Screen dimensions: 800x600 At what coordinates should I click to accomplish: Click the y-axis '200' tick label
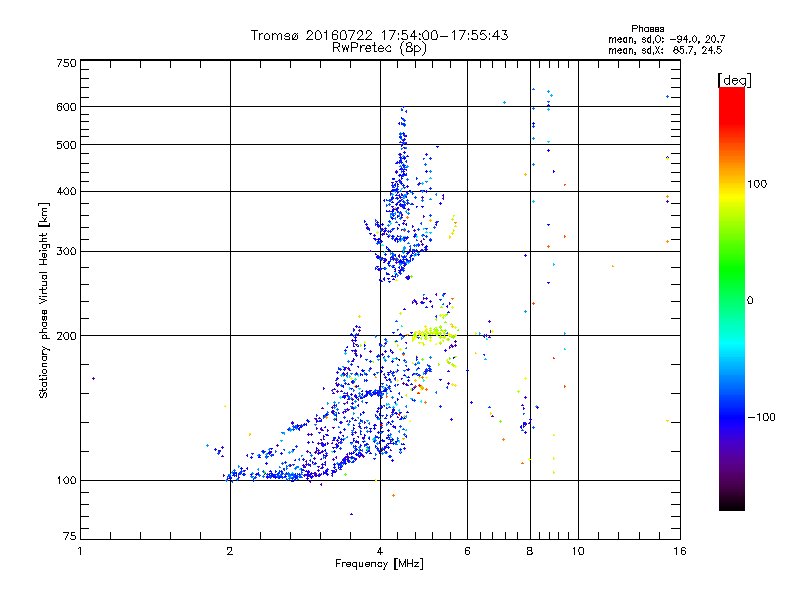tap(66, 336)
